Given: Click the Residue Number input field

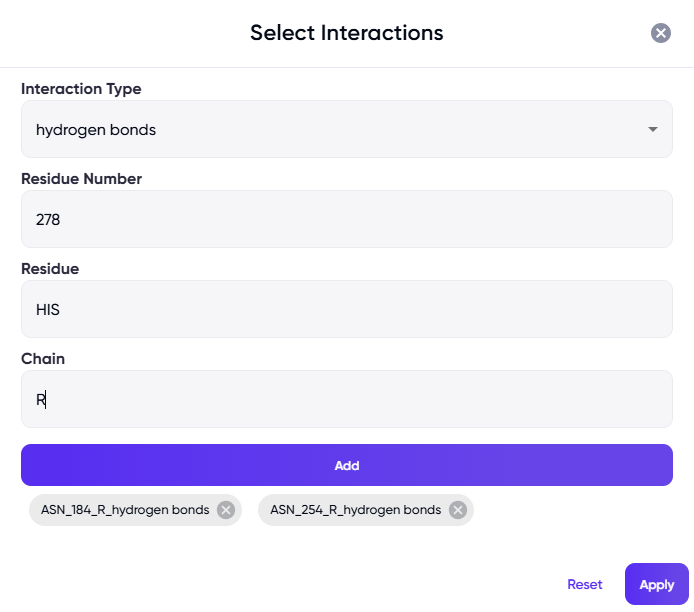Looking at the screenshot, I should click(346, 219).
